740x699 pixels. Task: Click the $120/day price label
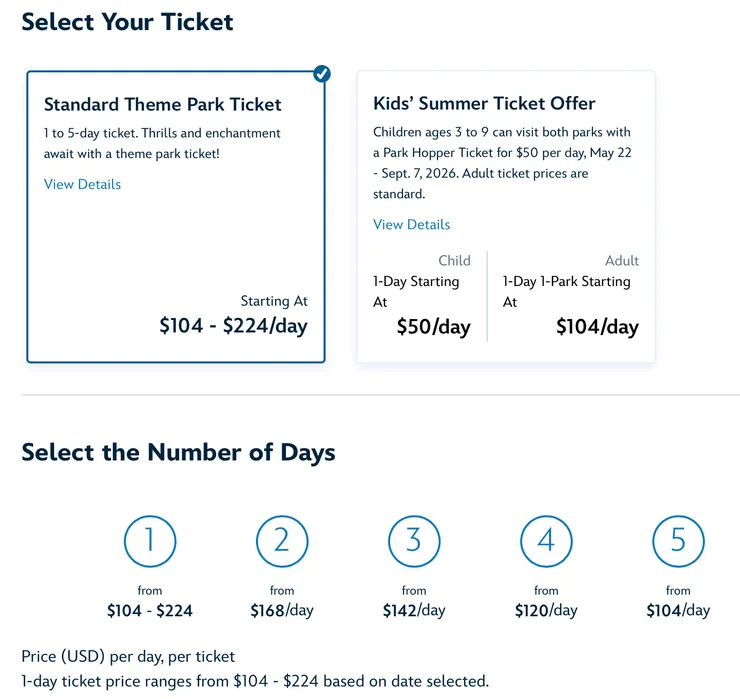pos(546,610)
